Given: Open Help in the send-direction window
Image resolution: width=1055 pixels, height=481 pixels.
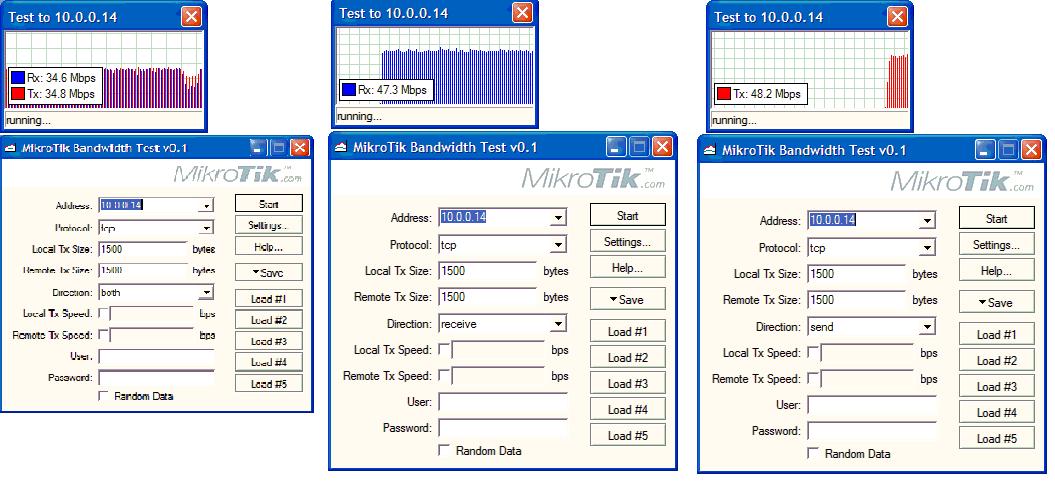Looking at the screenshot, I should (x=996, y=270).
